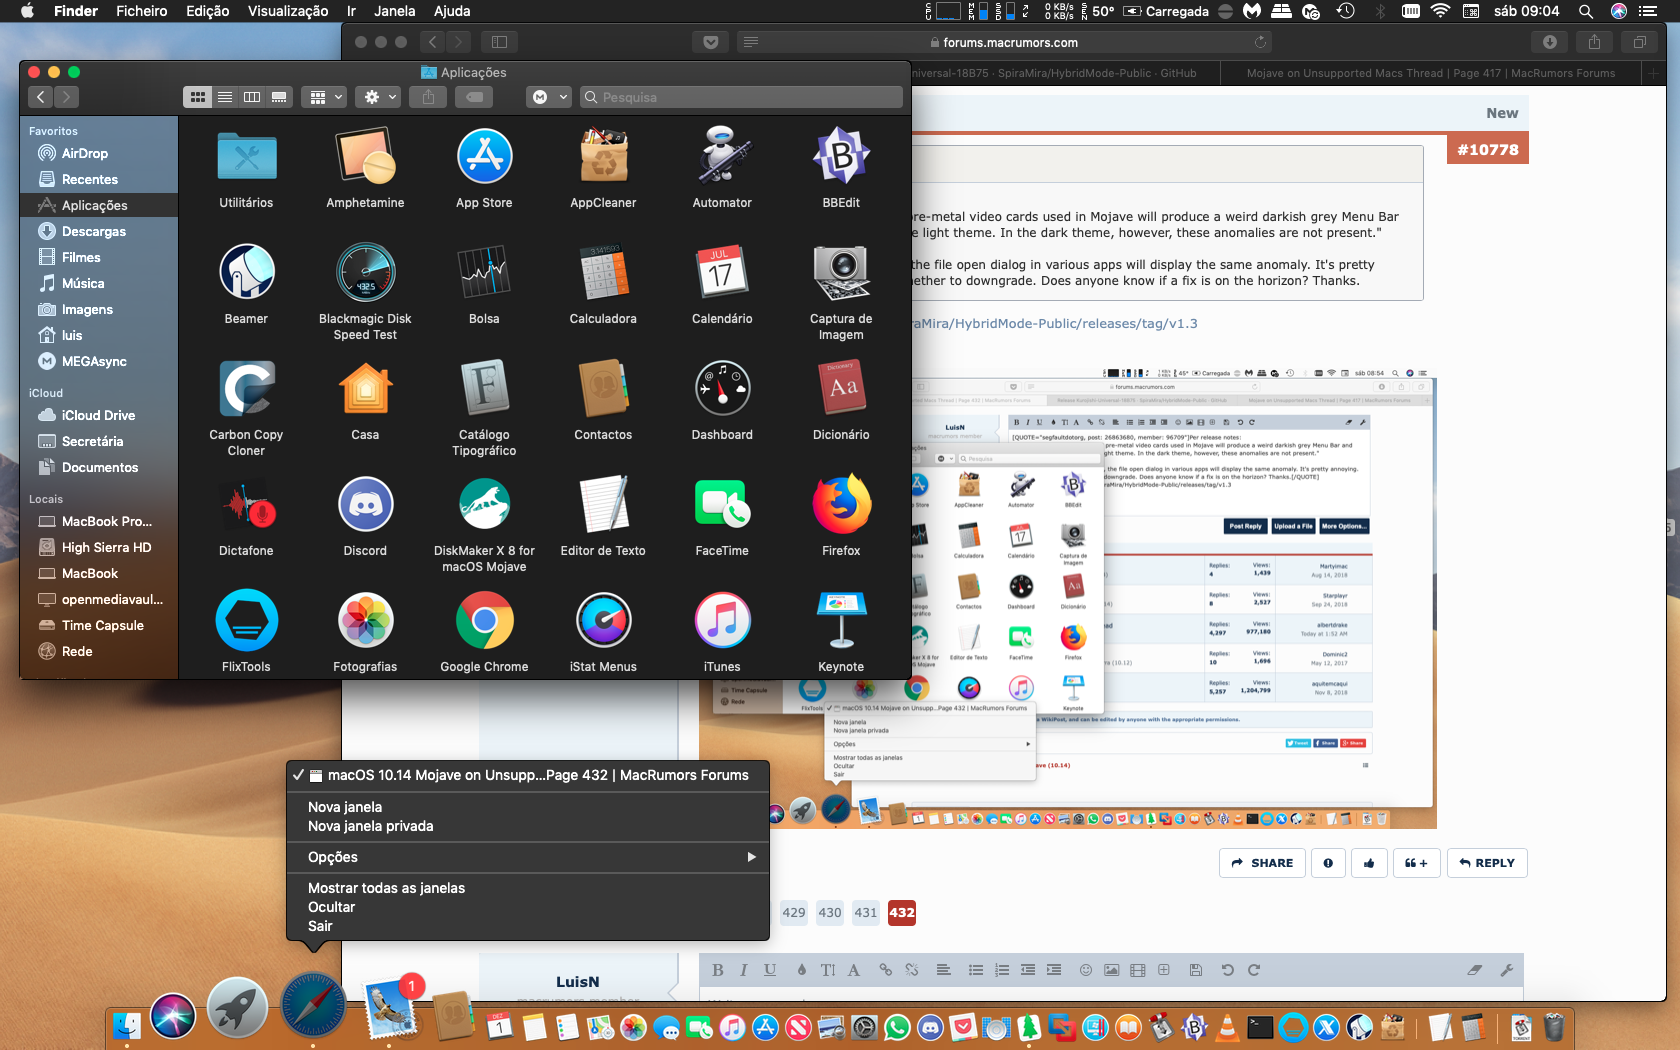Open the Trash in the Dock
Image resolution: width=1680 pixels, height=1050 pixels.
[1553, 1026]
